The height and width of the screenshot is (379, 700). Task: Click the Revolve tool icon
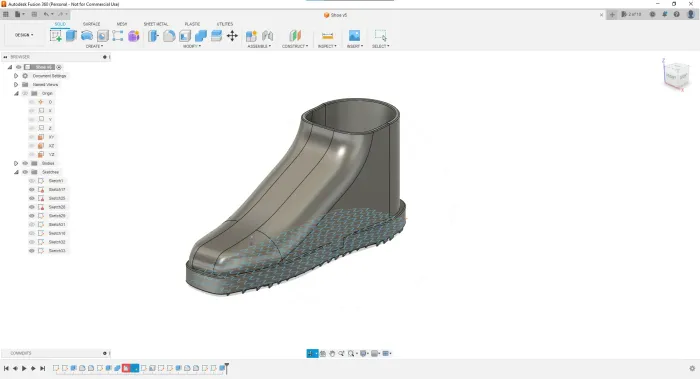click(87, 36)
